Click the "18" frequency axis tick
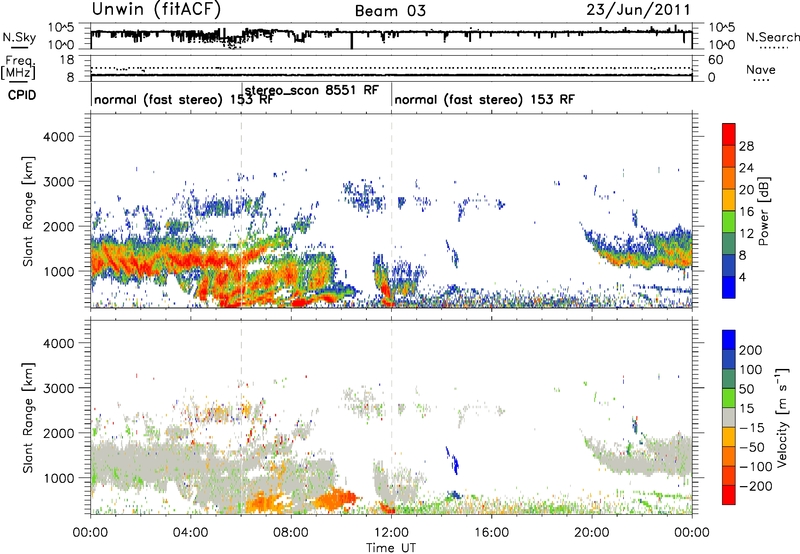Image resolution: width=800 pixels, height=554 pixels. point(67,60)
